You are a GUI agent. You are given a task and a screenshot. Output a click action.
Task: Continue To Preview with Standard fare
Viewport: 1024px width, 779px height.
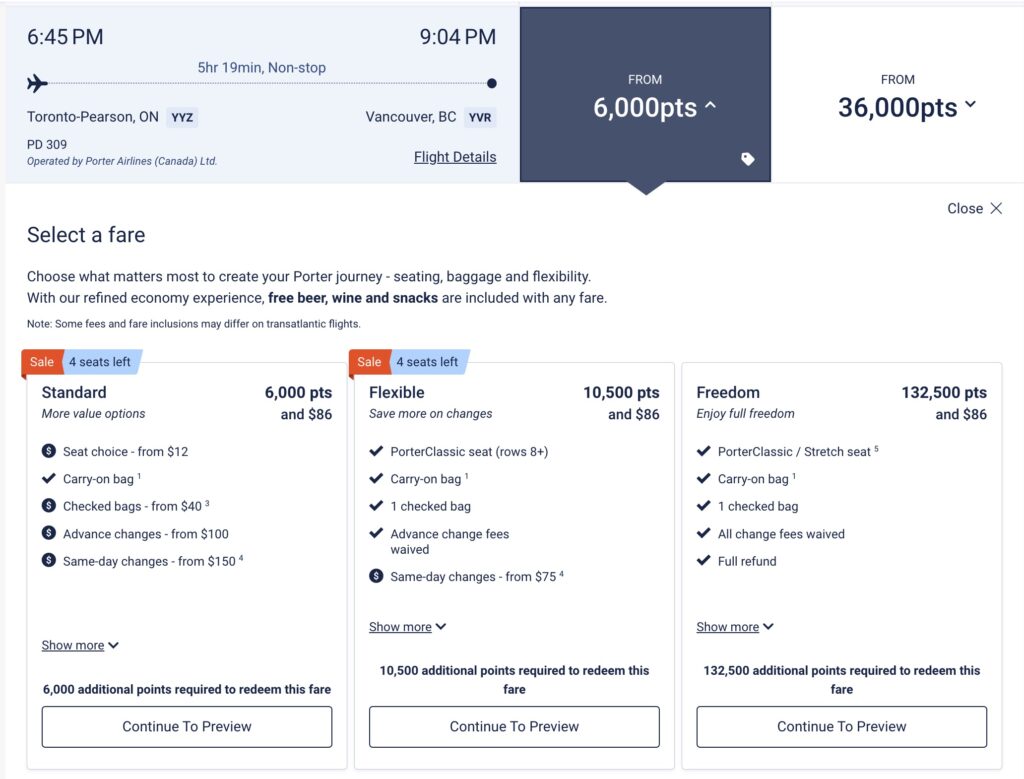187,727
